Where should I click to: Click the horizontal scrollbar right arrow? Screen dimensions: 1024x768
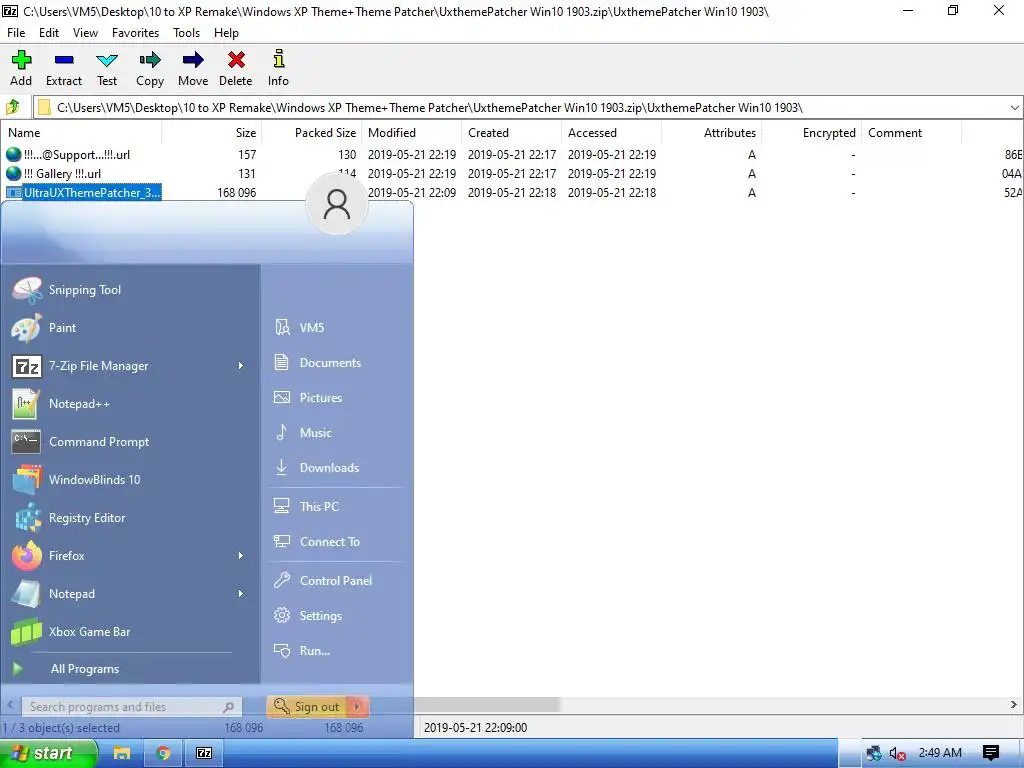1014,705
